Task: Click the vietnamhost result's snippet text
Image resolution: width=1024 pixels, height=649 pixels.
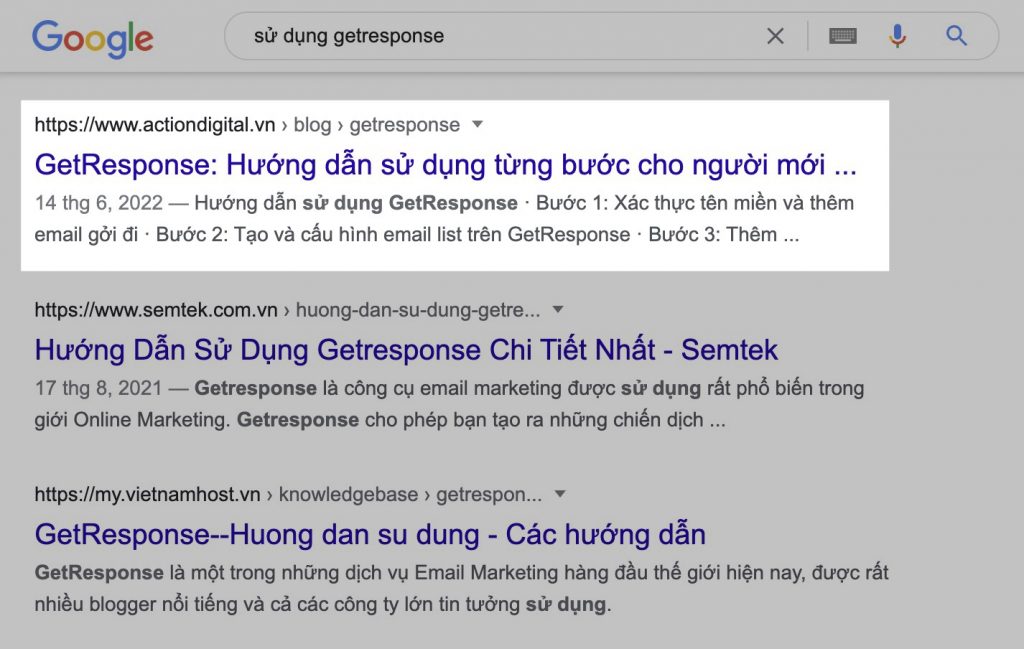Action: pyautogui.click(x=460, y=589)
